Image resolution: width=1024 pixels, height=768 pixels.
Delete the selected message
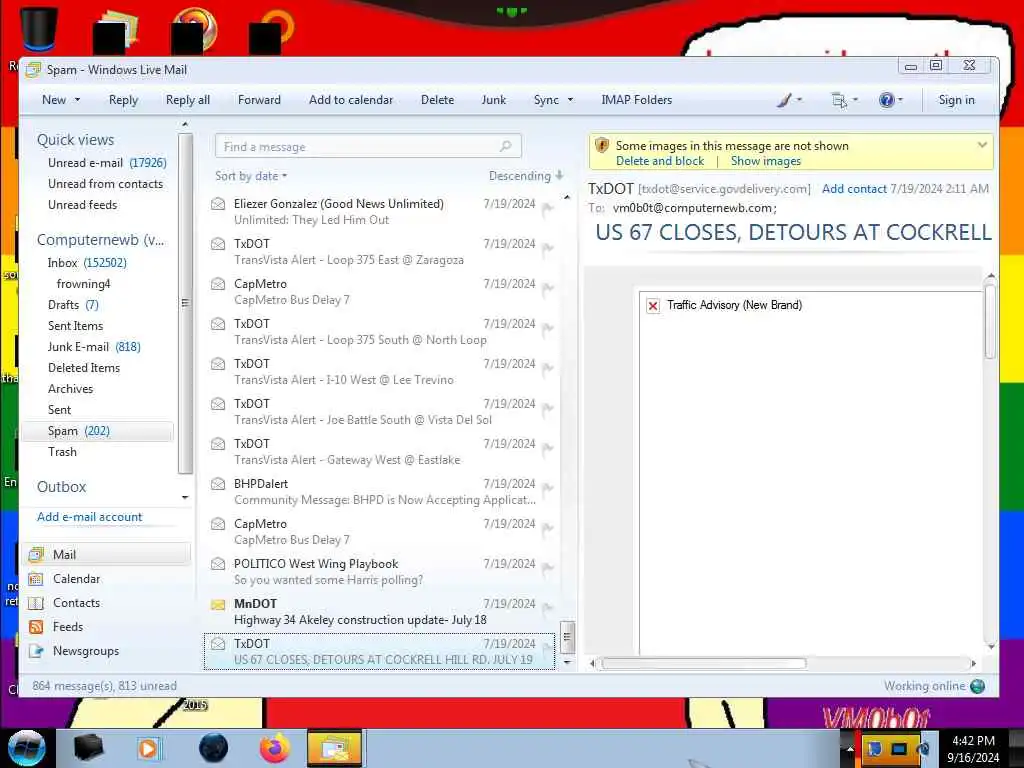(x=437, y=100)
